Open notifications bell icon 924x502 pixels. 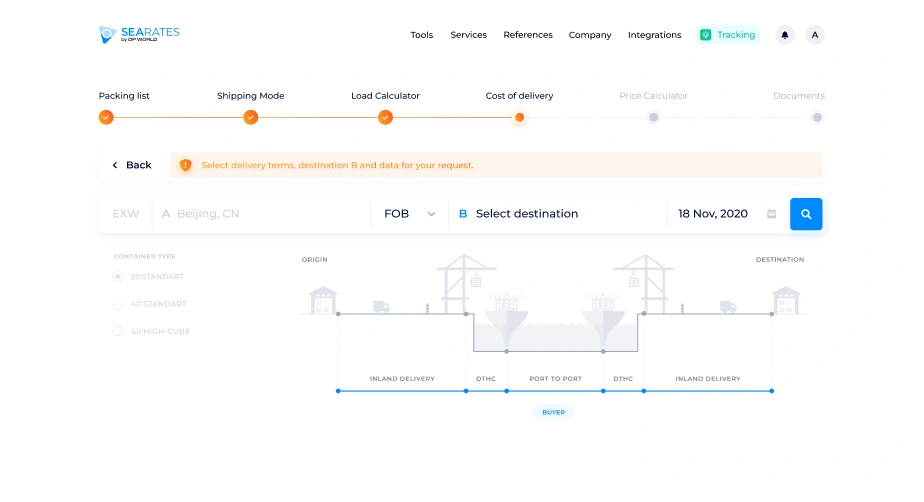pos(784,35)
